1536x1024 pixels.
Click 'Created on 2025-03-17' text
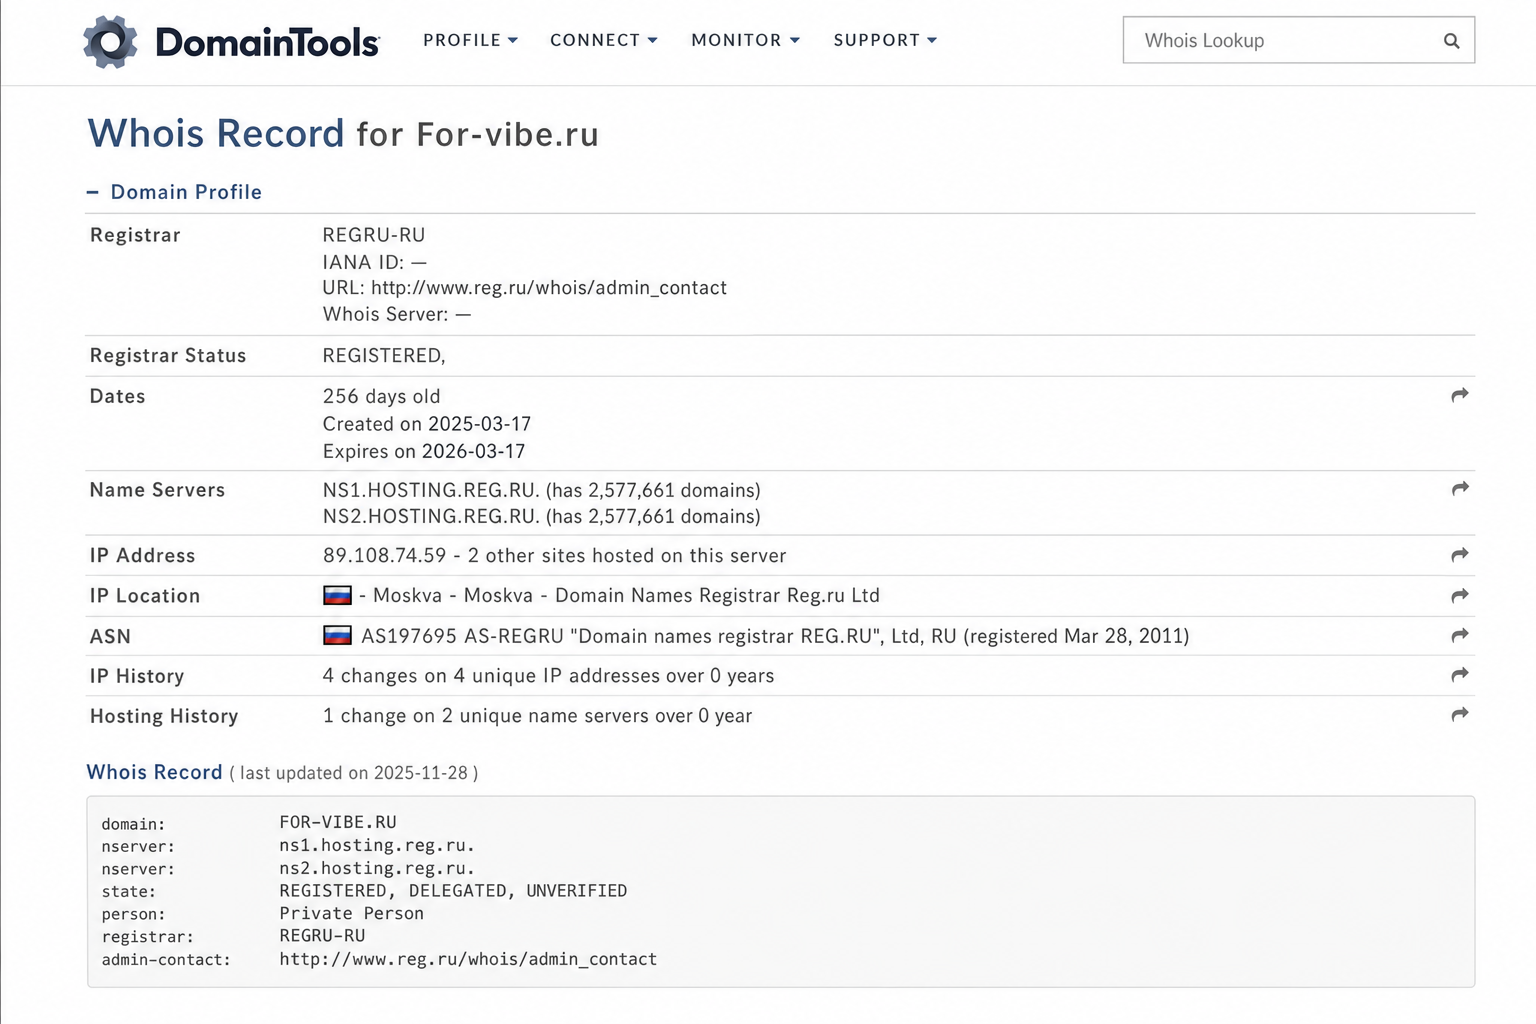click(x=427, y=424)
